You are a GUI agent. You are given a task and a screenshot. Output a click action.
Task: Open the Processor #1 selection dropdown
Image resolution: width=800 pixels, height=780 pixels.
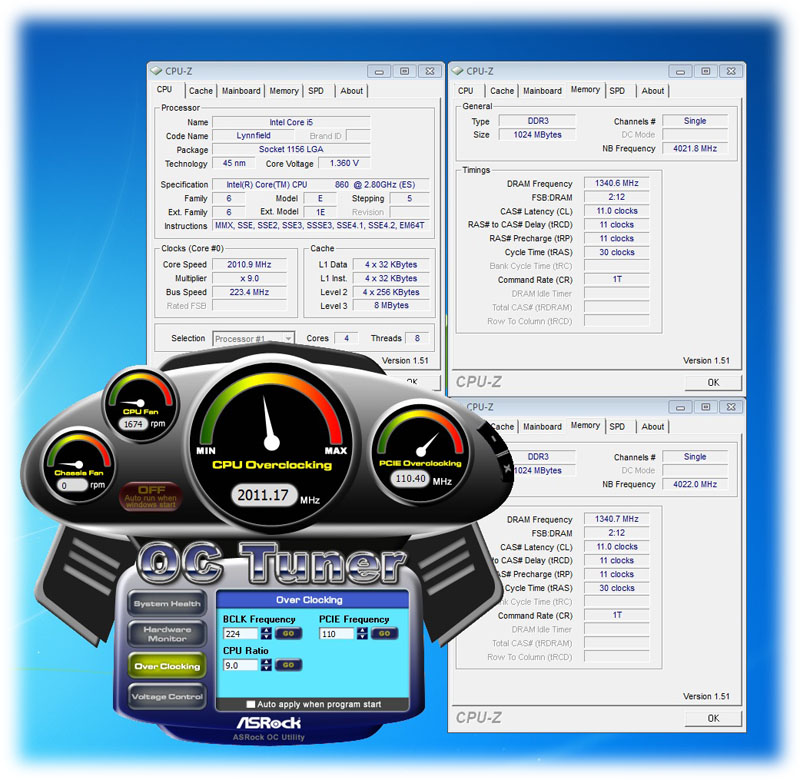(254, 339)
